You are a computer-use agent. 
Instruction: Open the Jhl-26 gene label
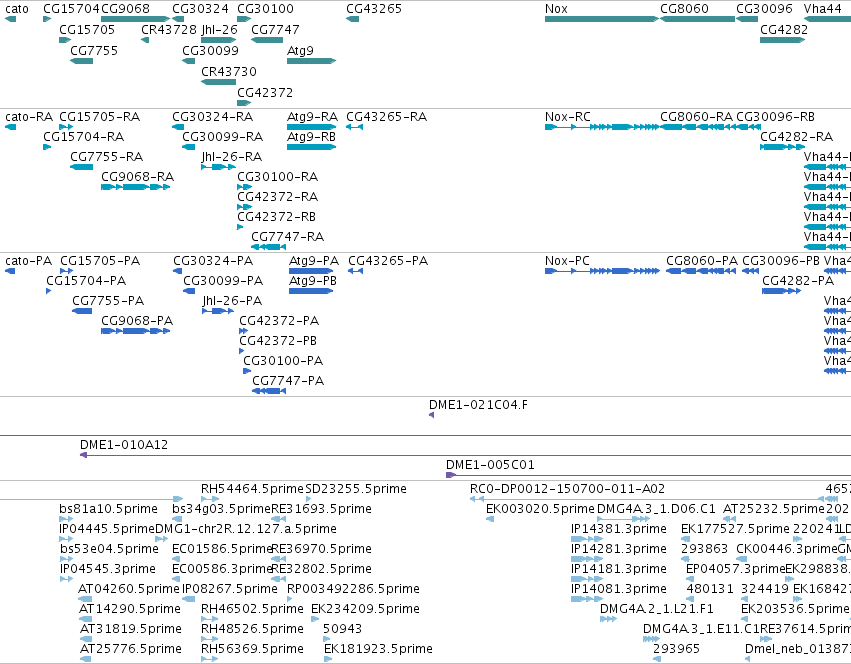(219, 30)
